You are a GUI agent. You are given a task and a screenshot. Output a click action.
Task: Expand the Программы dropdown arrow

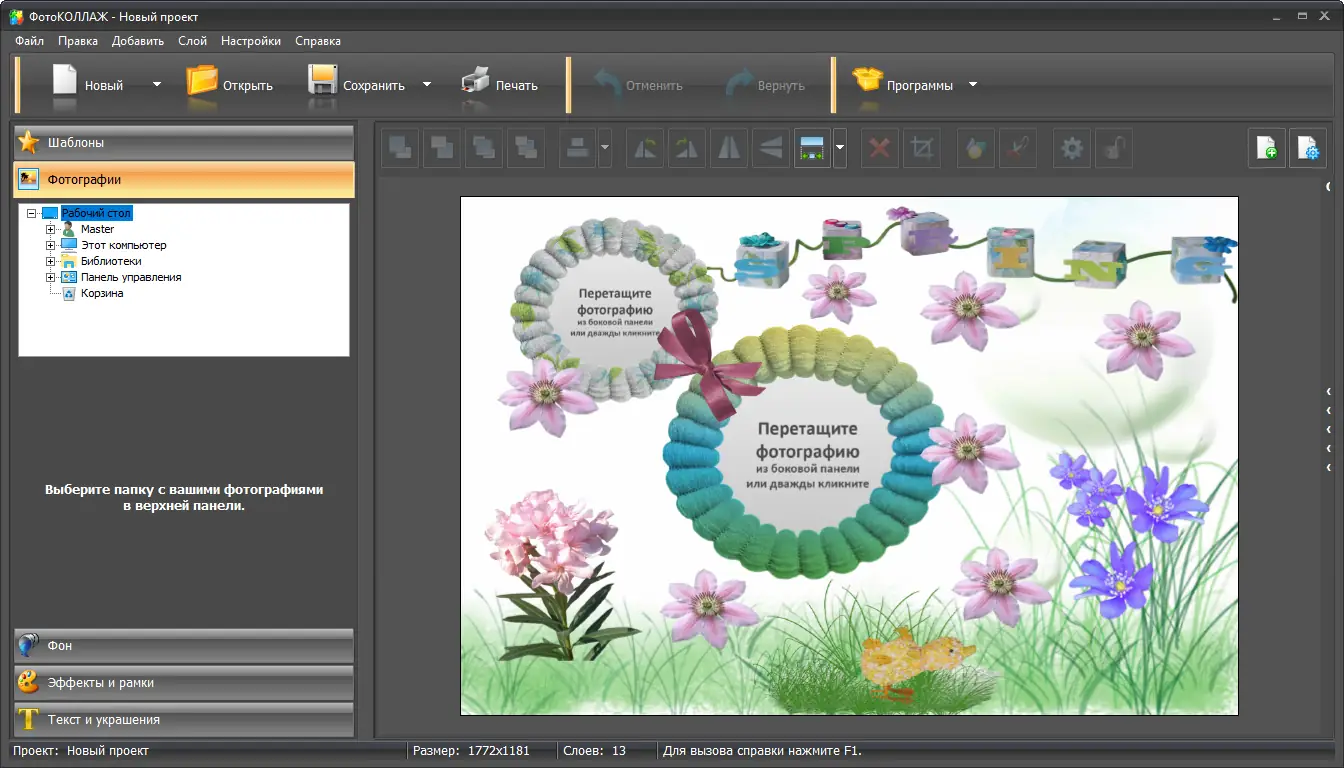(973, 85)
